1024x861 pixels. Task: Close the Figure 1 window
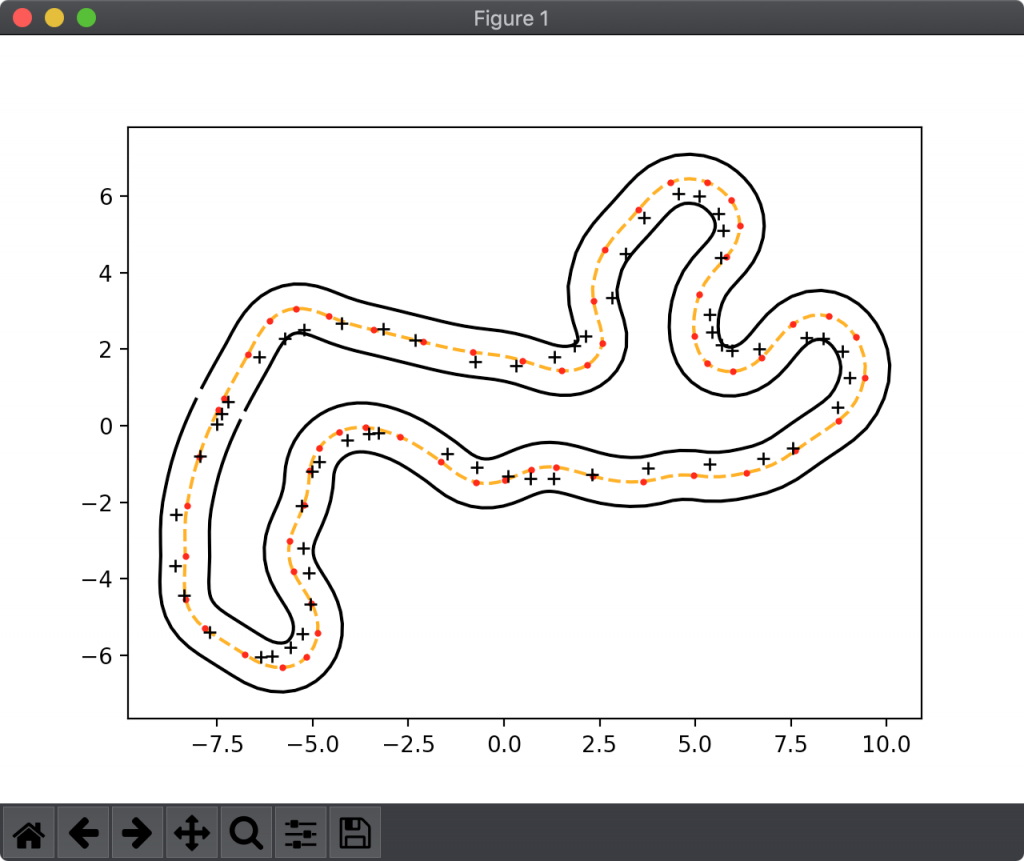tap(22, 17)
